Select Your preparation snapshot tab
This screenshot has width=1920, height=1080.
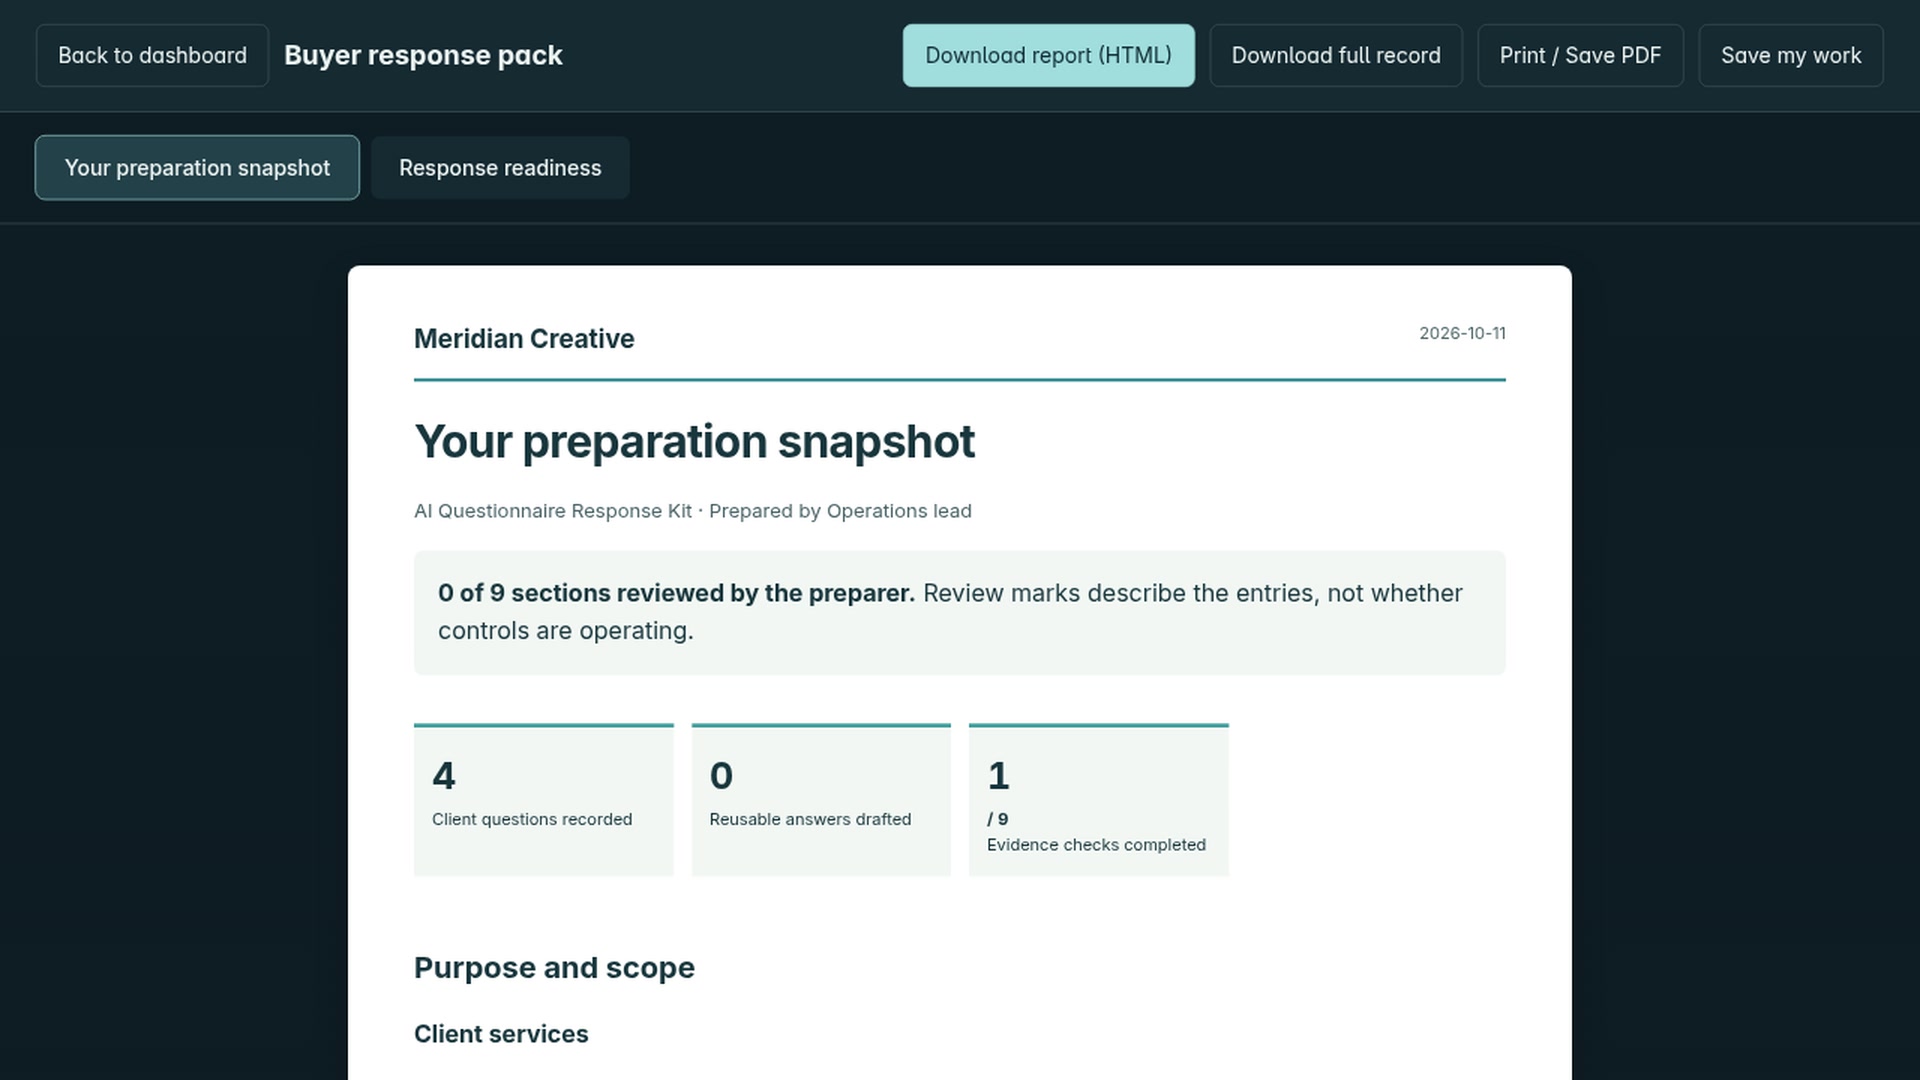[197, 168]
